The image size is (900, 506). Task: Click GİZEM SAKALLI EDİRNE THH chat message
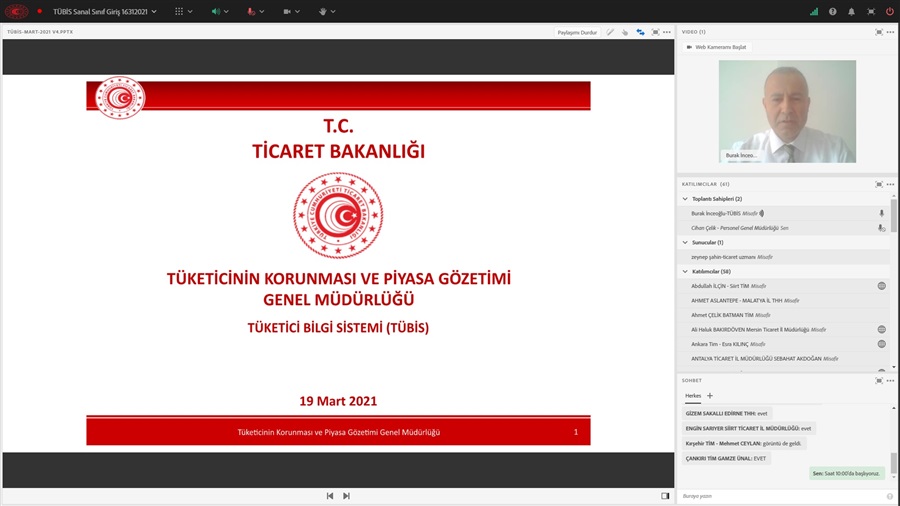[726, 413]
